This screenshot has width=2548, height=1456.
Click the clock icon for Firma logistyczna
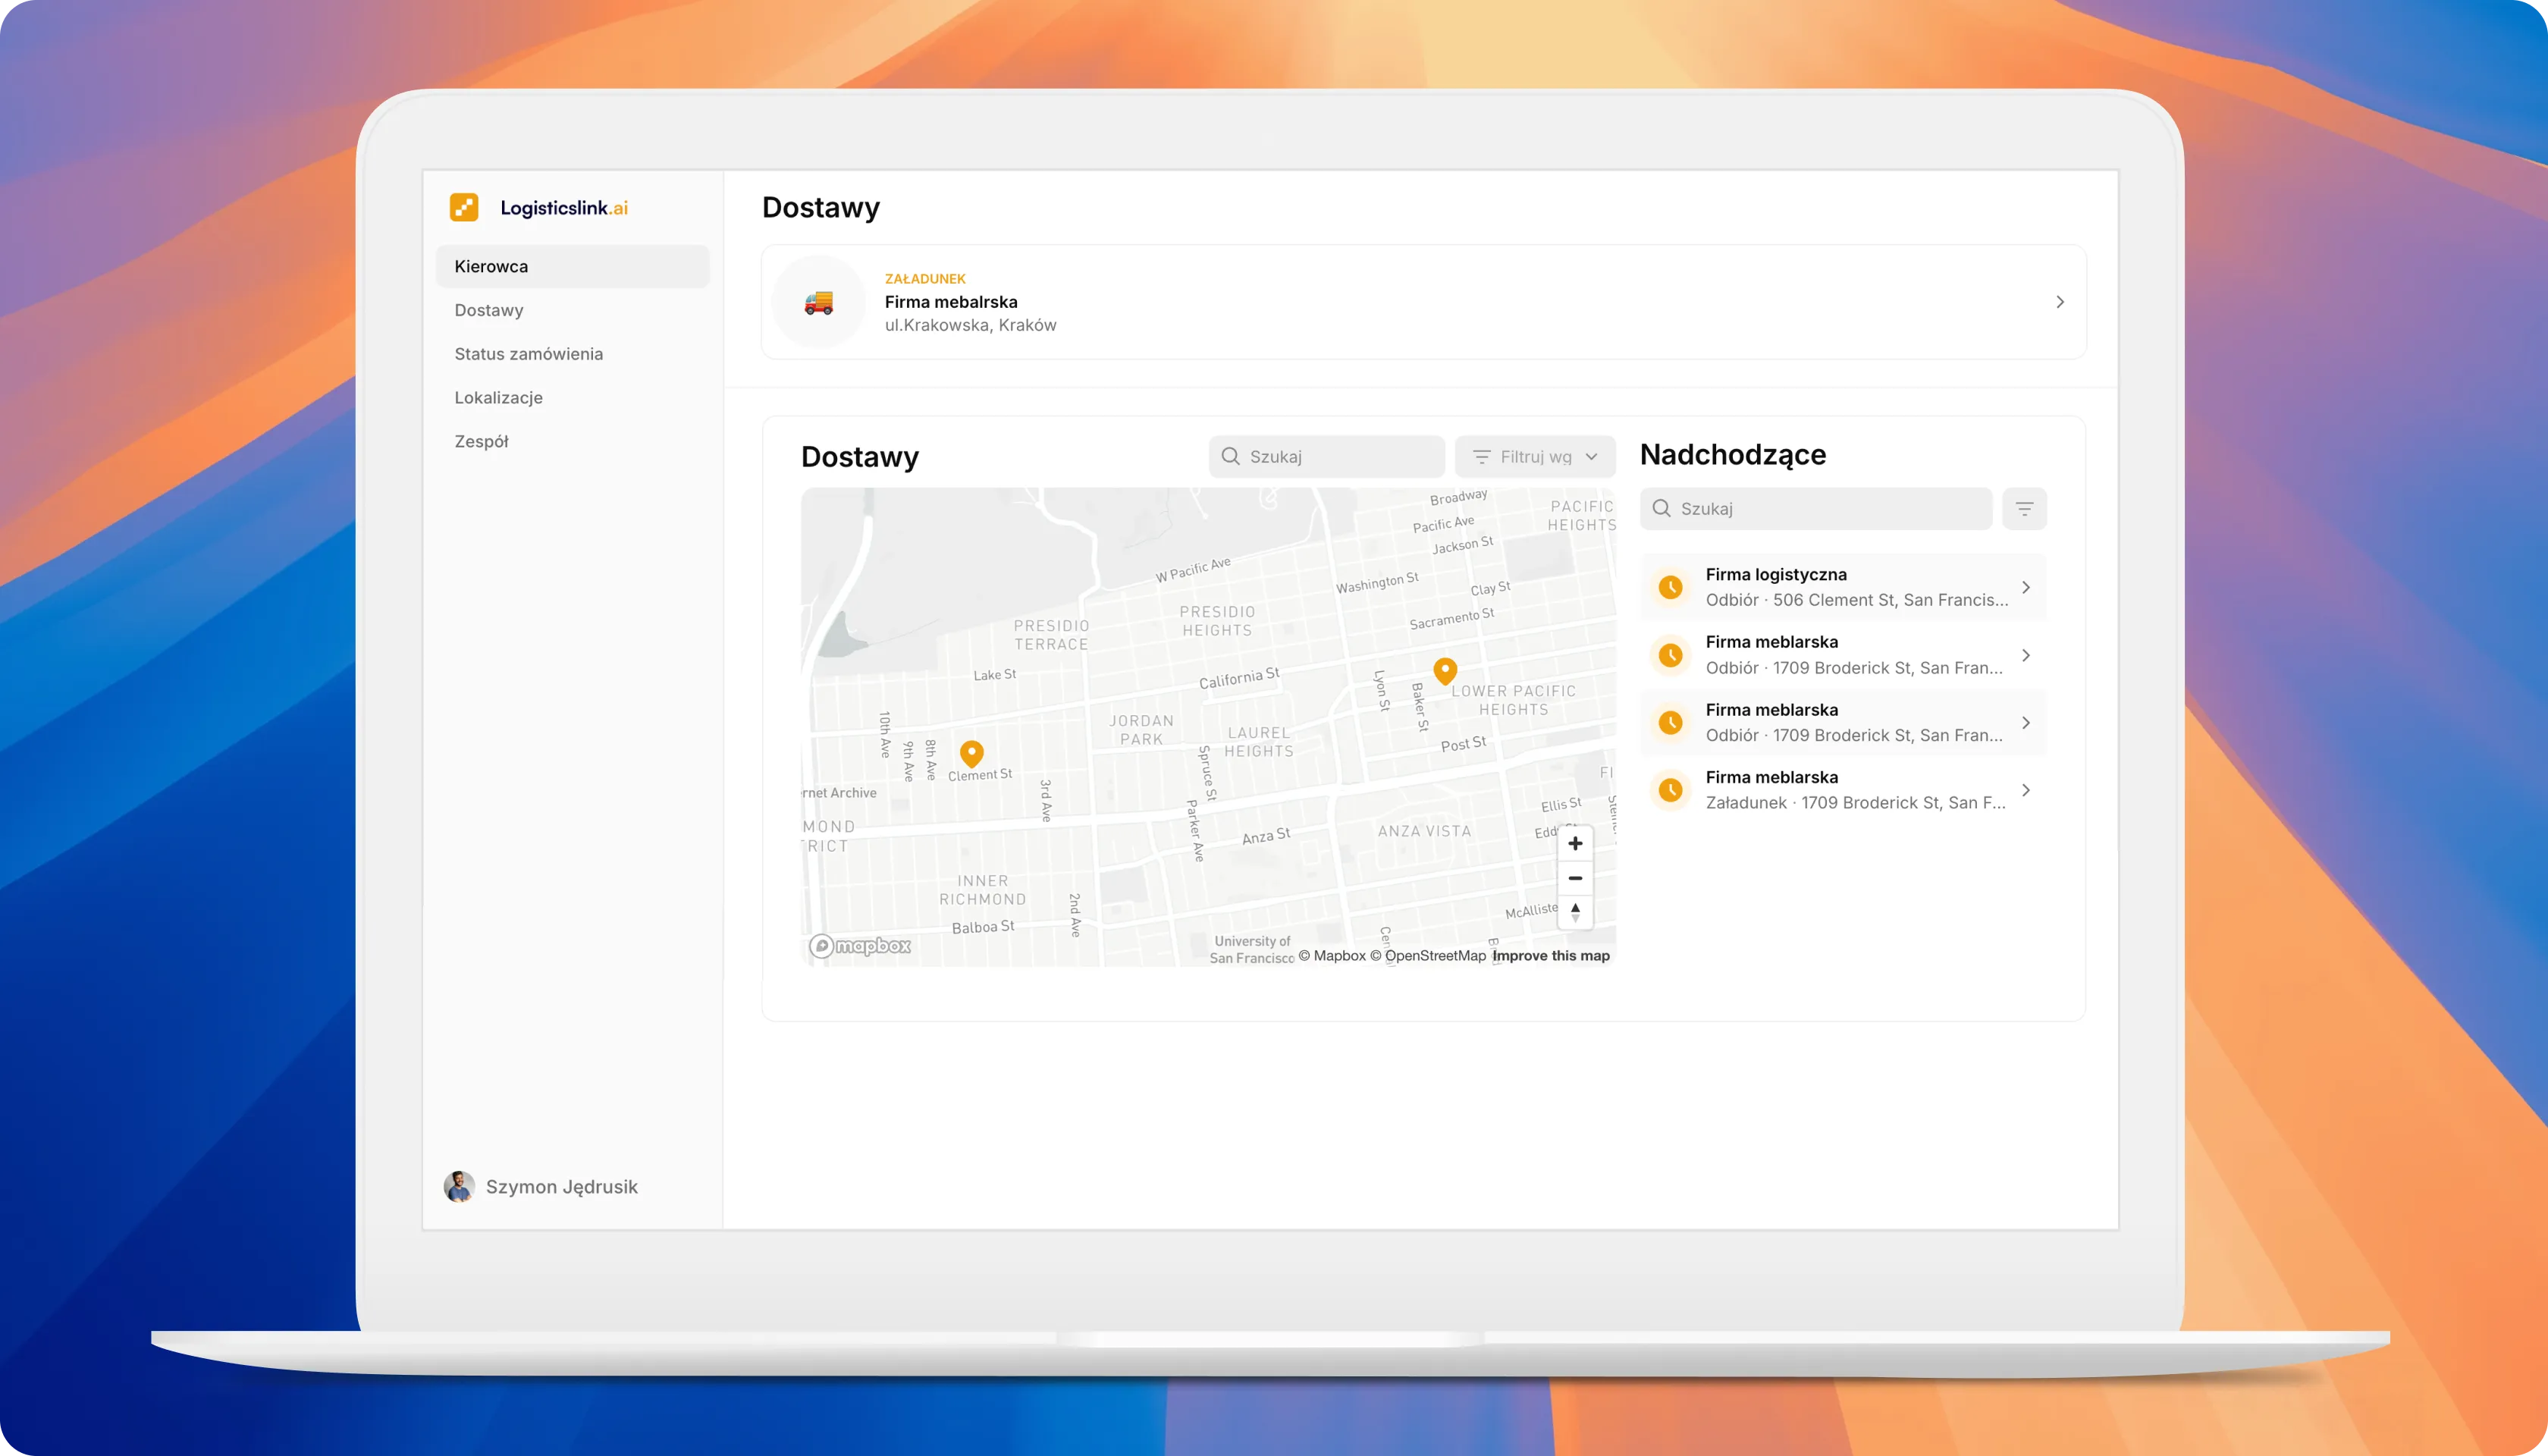coord(1671,587)
